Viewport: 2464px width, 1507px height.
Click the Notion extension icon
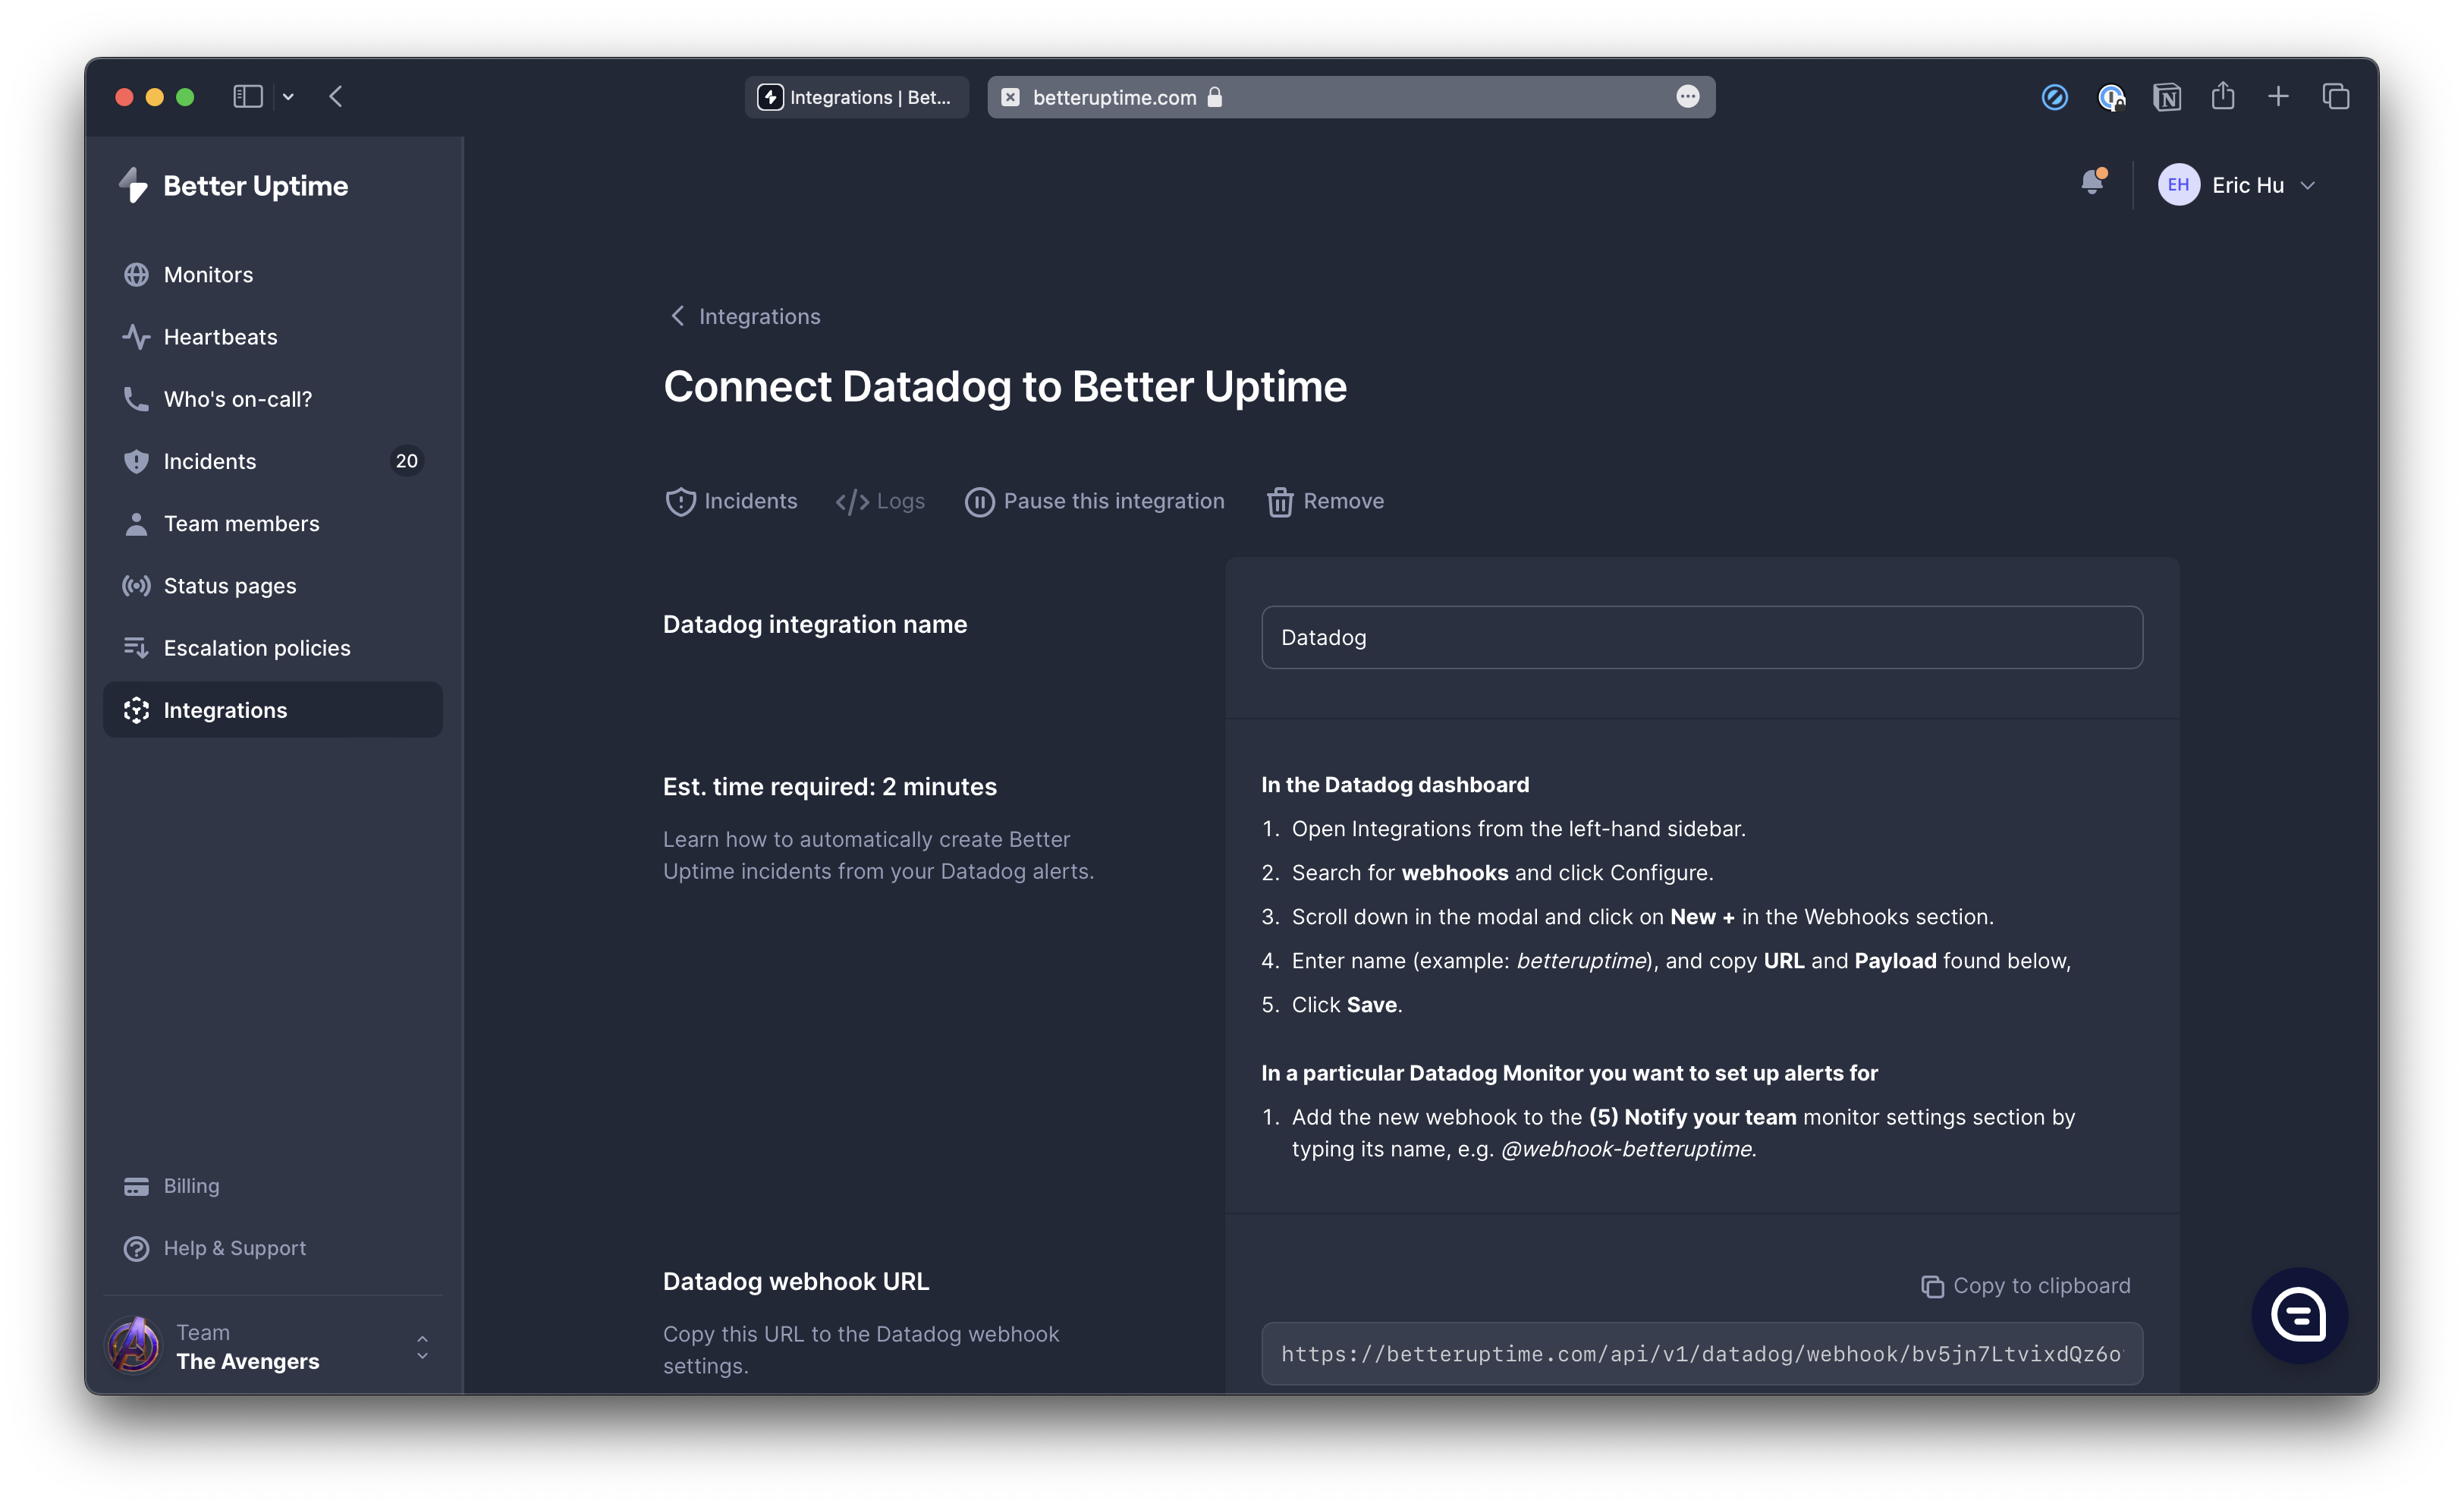[x=2166, y=97]
